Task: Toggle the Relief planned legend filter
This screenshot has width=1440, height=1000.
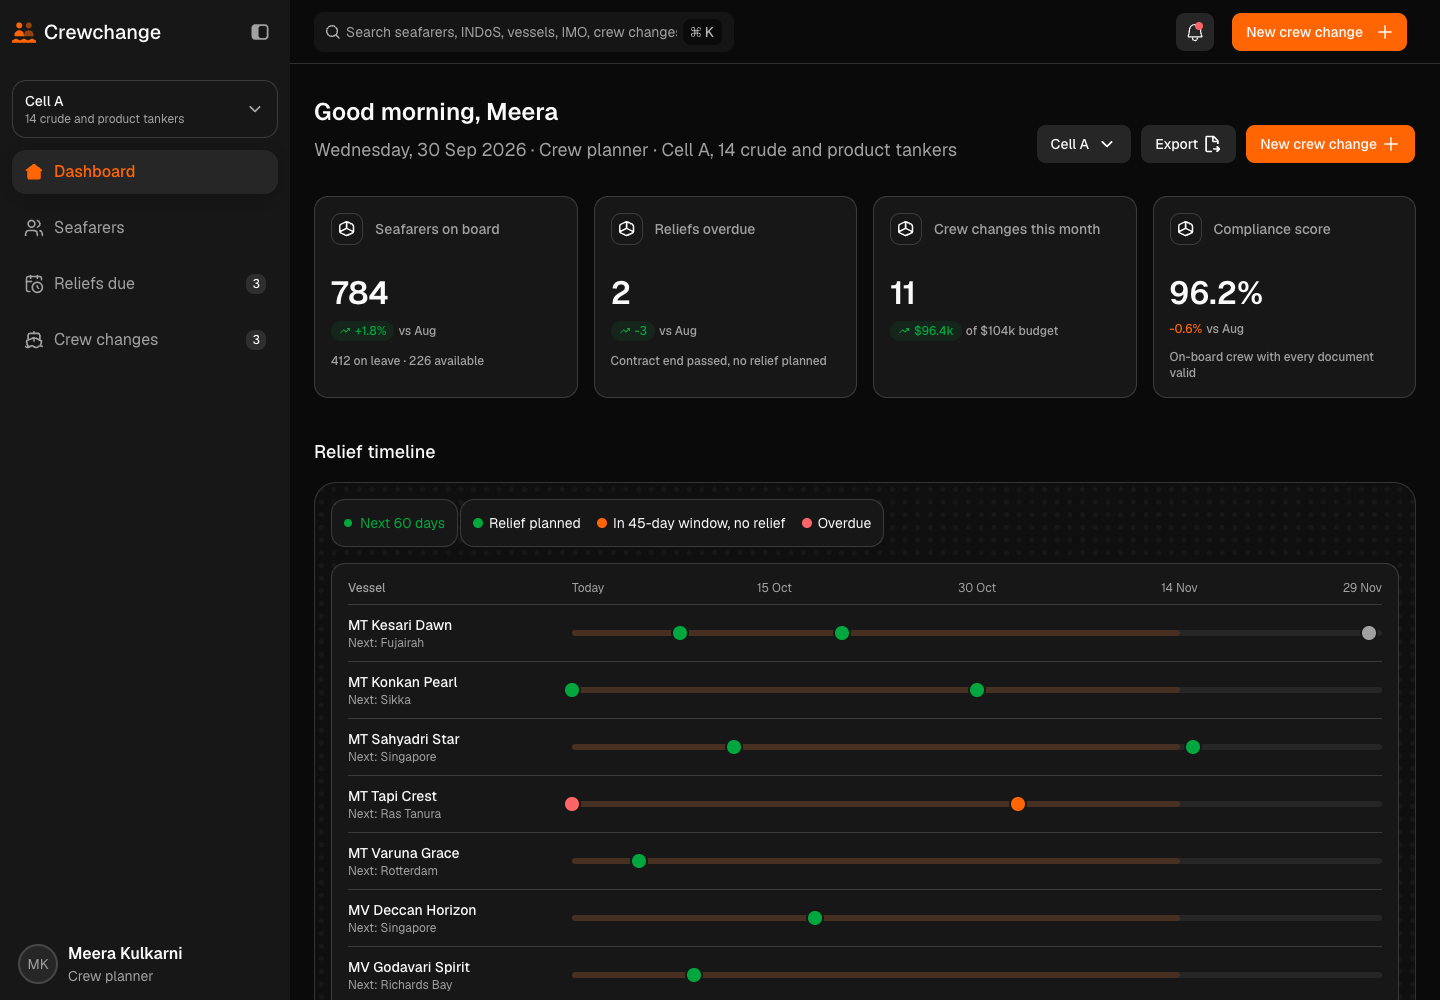Action: (527, 523)
